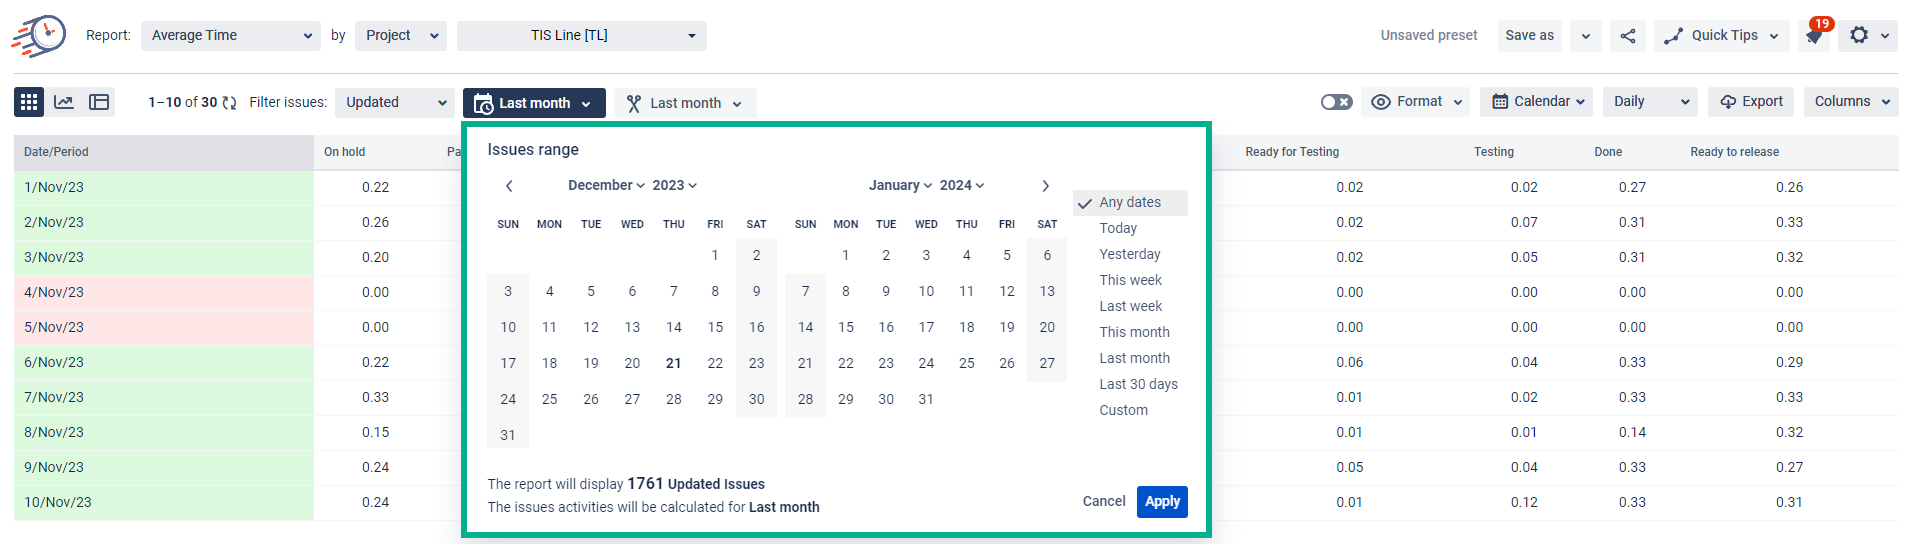Choose This week preset
1909x544 pixels.
[1130, 281]
